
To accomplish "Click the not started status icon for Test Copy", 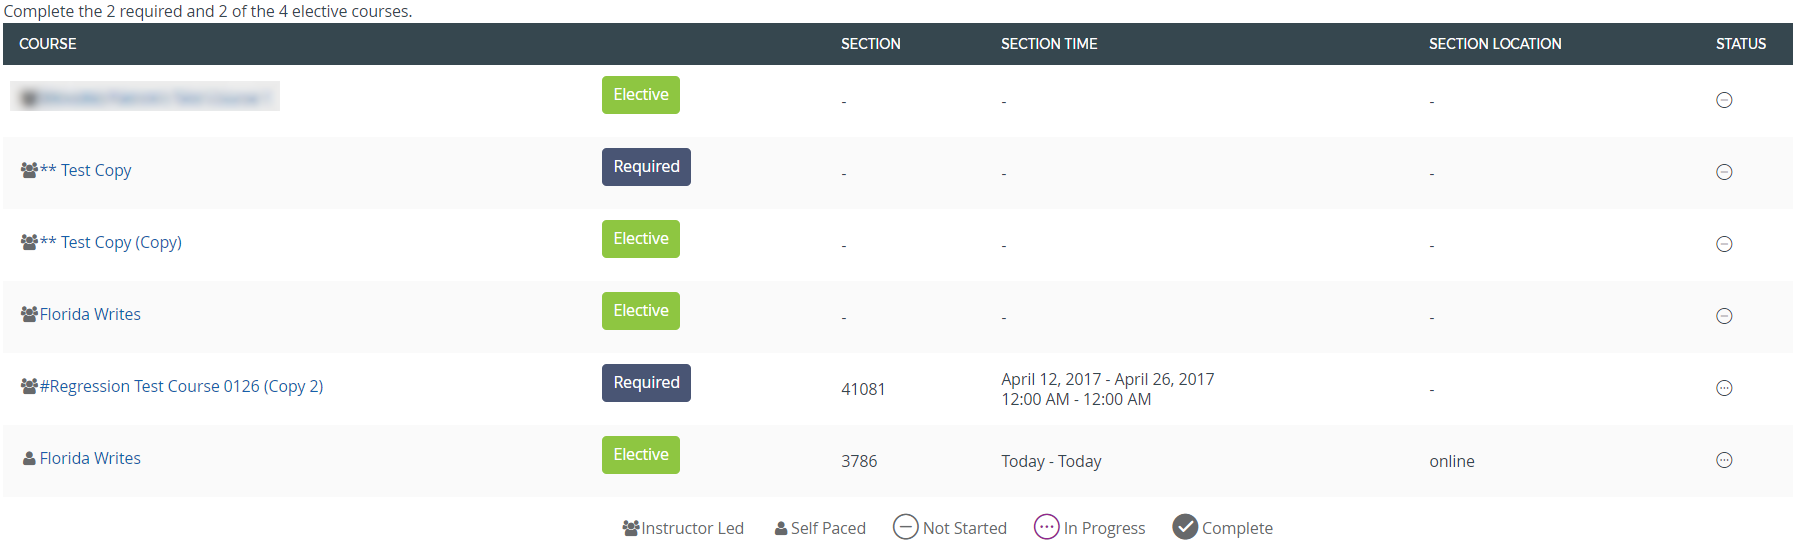I will [1724, 172].
